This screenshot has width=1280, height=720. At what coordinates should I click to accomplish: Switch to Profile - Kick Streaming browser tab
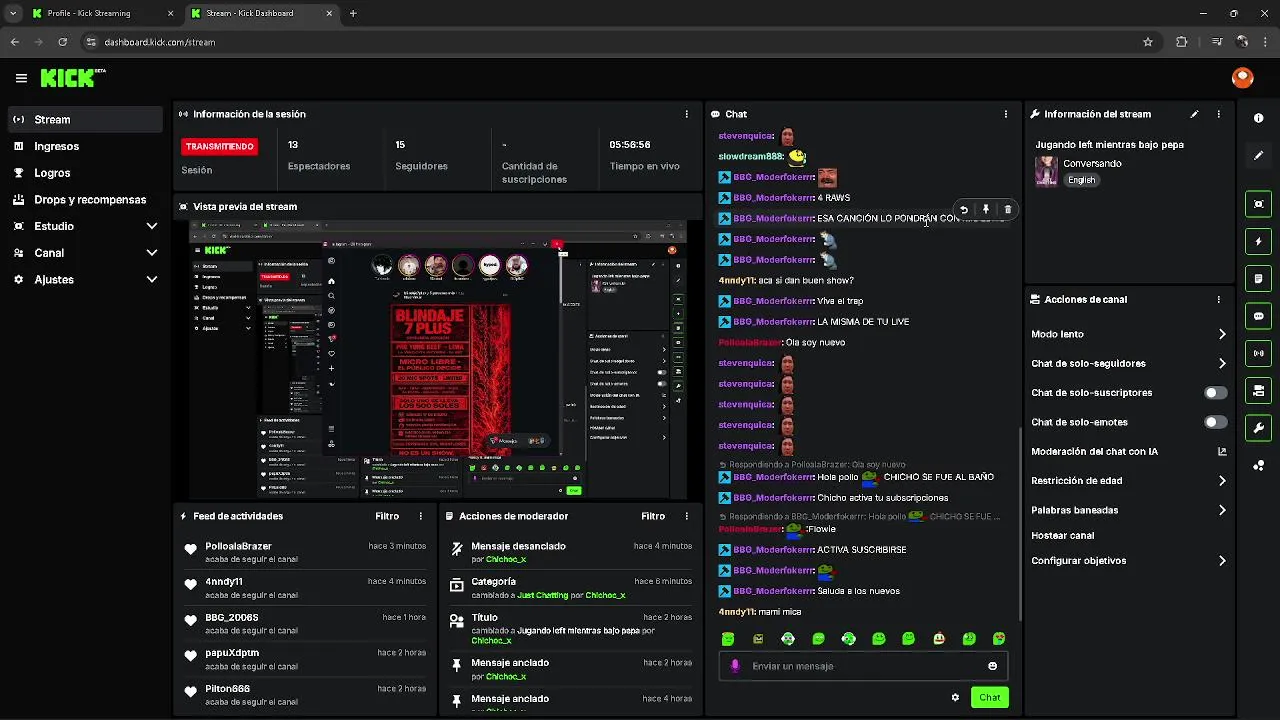[x=100, y=13]
